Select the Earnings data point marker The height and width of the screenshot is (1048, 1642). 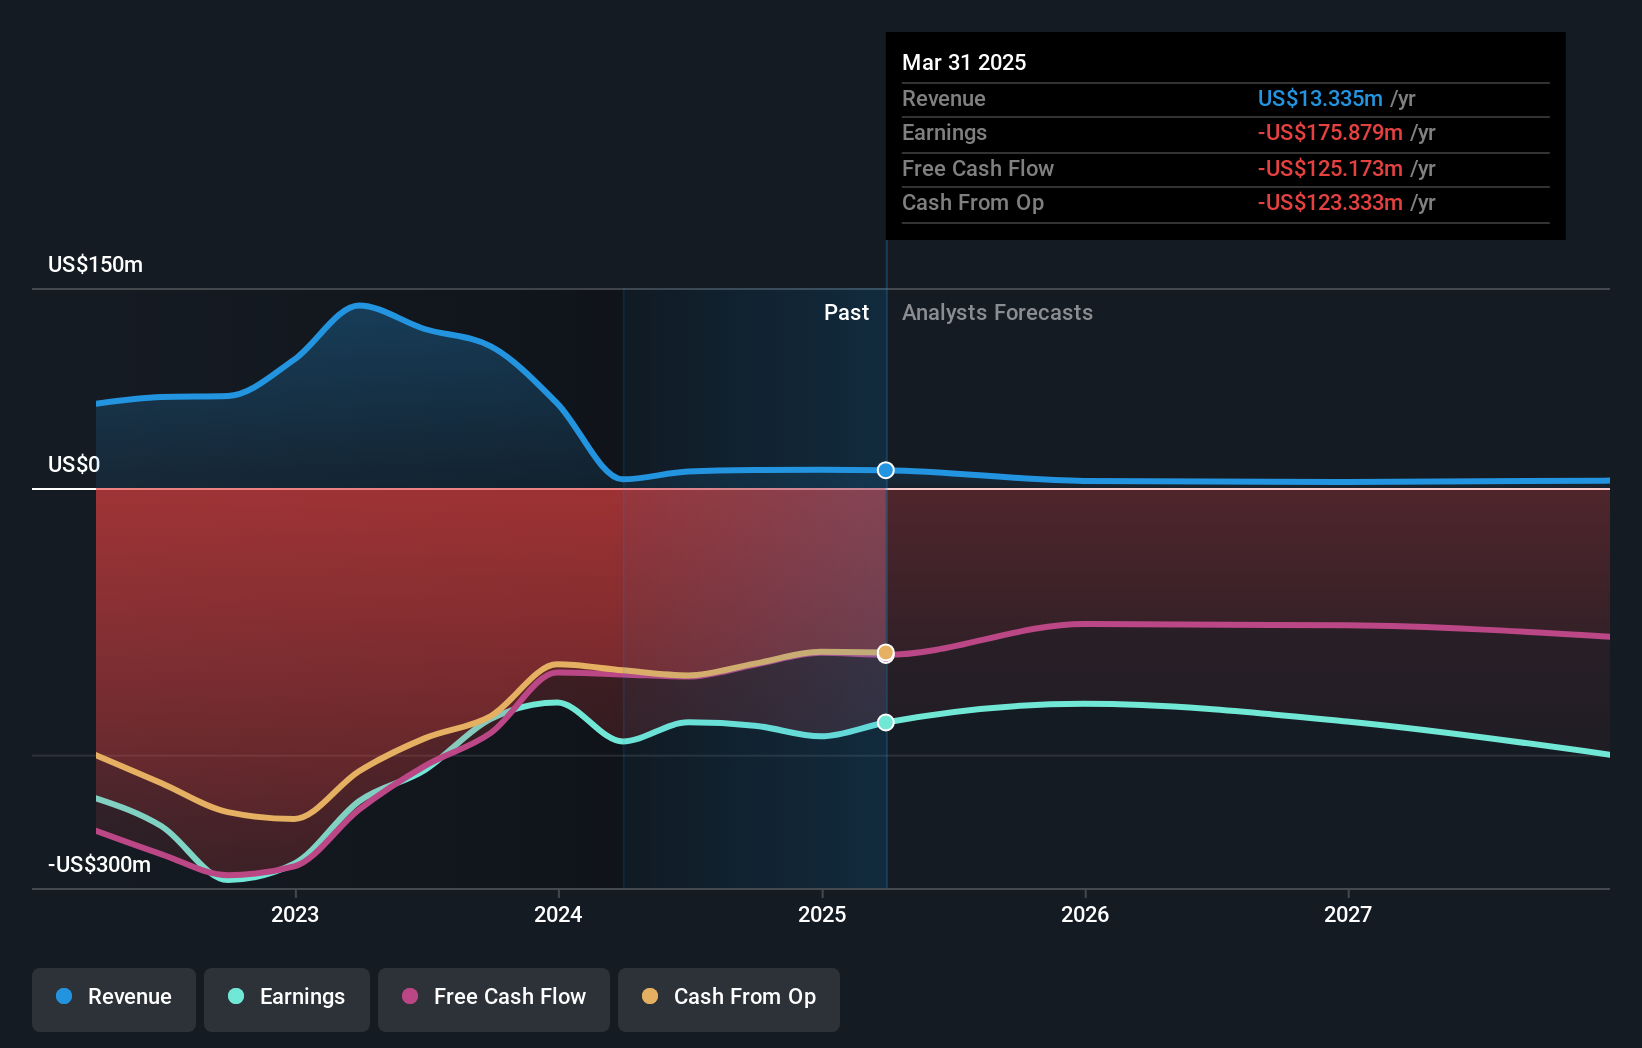coord(886,722)
